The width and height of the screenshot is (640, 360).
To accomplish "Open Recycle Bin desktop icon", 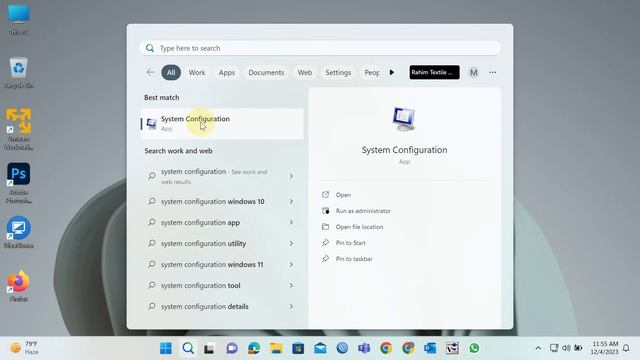I will point(19,72).
